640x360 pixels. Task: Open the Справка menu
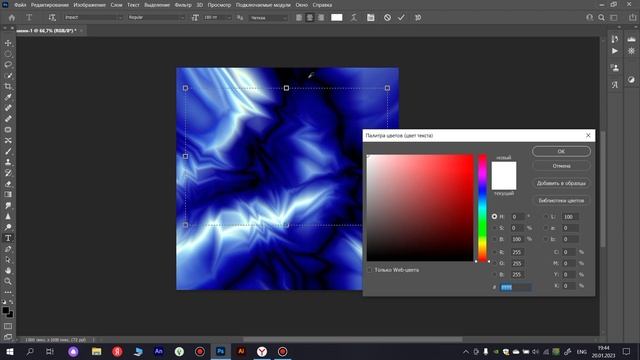[x=322, y=5]
